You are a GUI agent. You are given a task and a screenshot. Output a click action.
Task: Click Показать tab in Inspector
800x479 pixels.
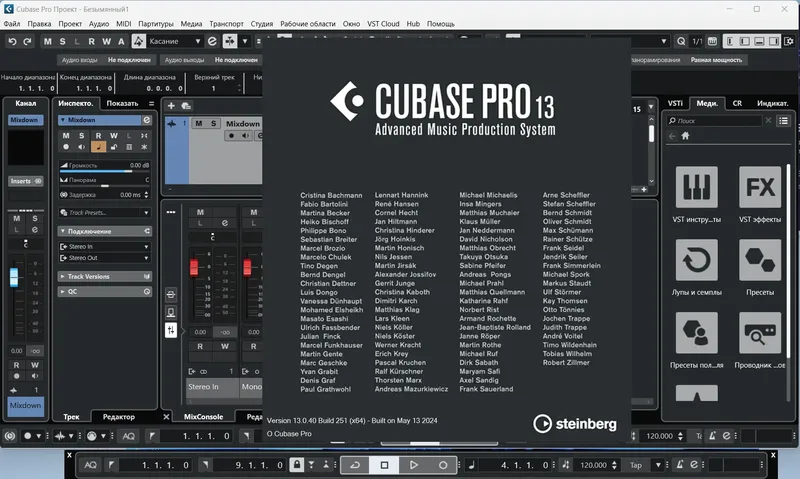[x=122, y=103]
